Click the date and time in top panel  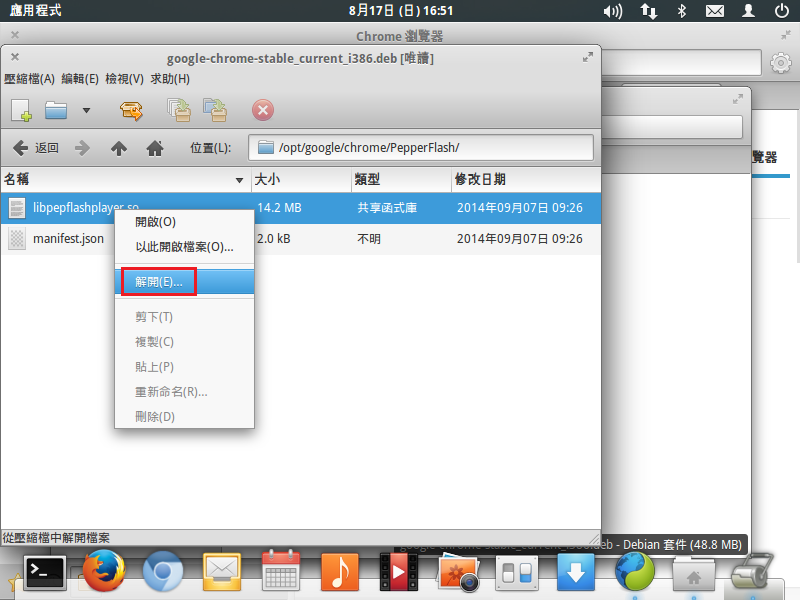pos(401,11)
